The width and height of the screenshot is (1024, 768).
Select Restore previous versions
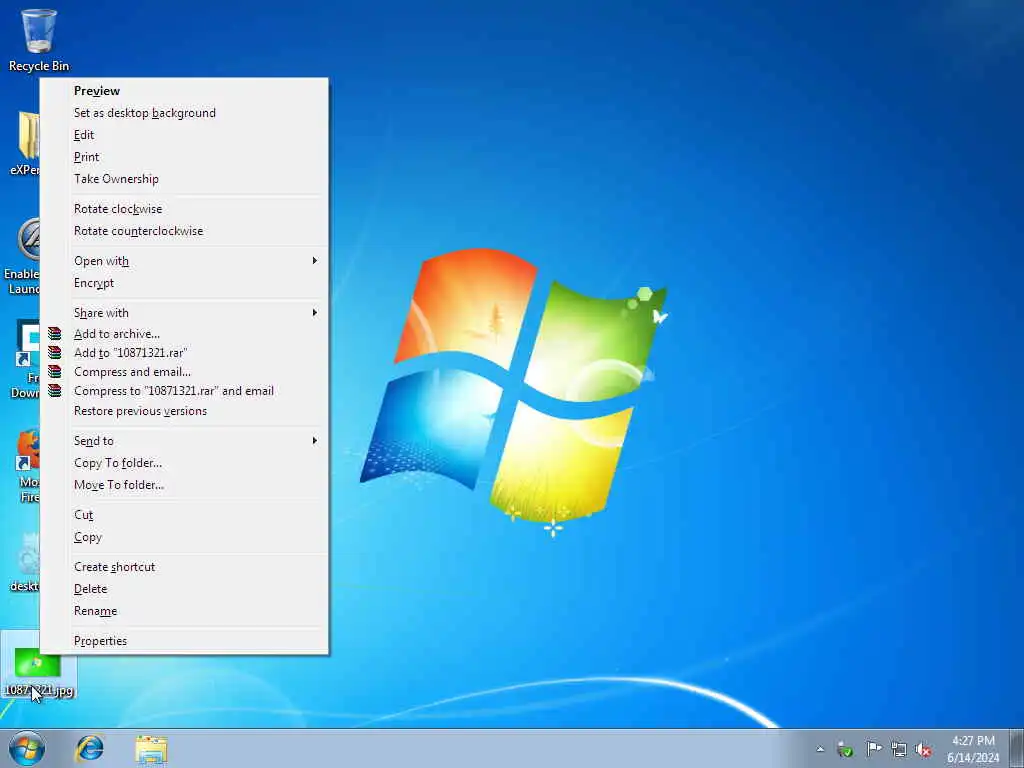pyautogui.click(x=184, y=411)
